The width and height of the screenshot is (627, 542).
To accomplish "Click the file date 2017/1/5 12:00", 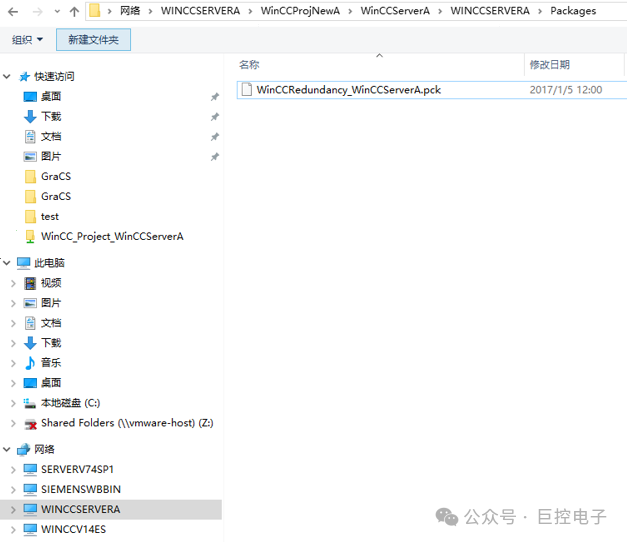I will pos(566,90).
